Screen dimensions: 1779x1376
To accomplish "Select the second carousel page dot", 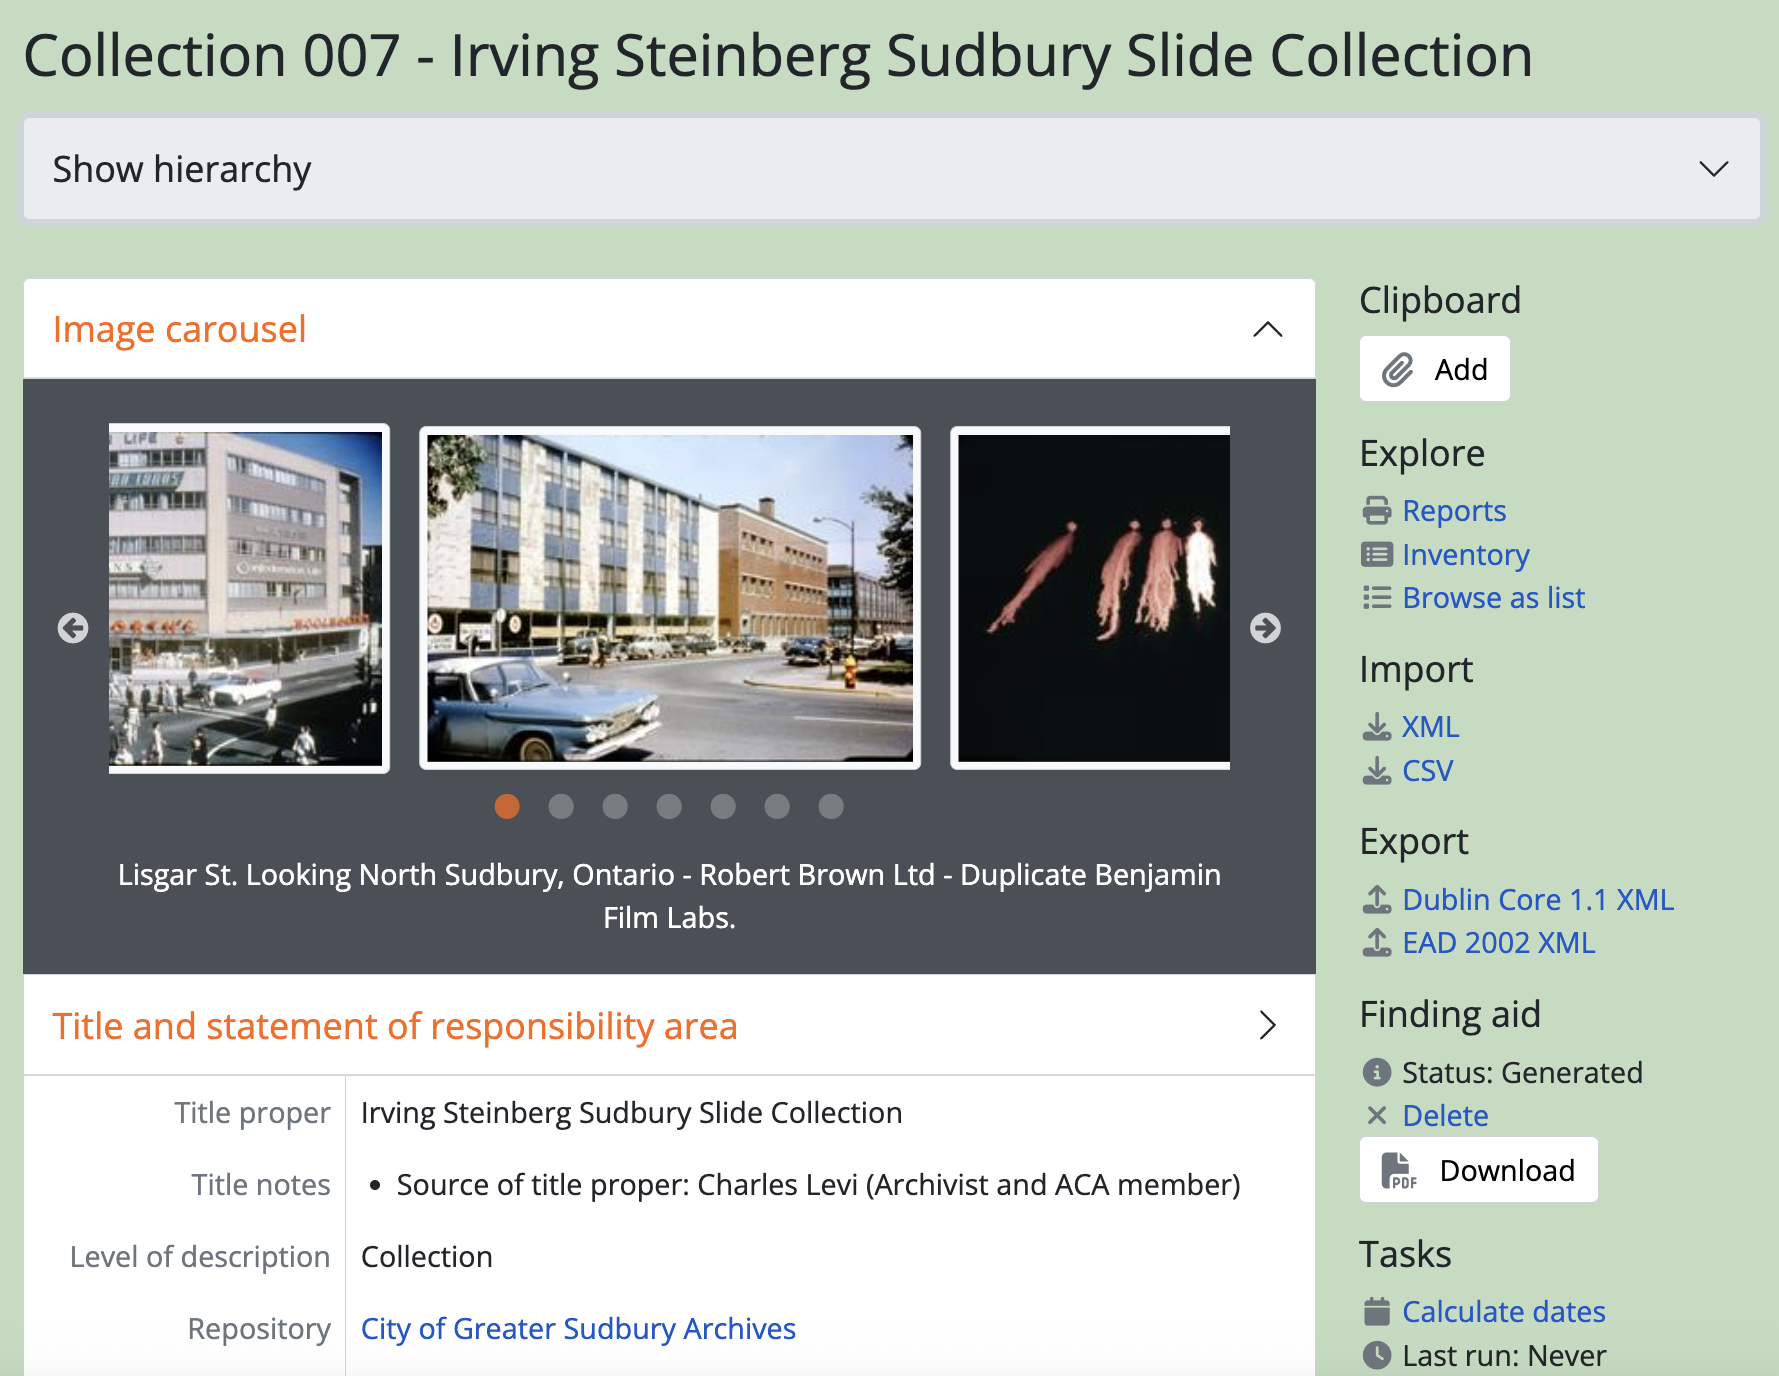I will click(x=561, y=807).
